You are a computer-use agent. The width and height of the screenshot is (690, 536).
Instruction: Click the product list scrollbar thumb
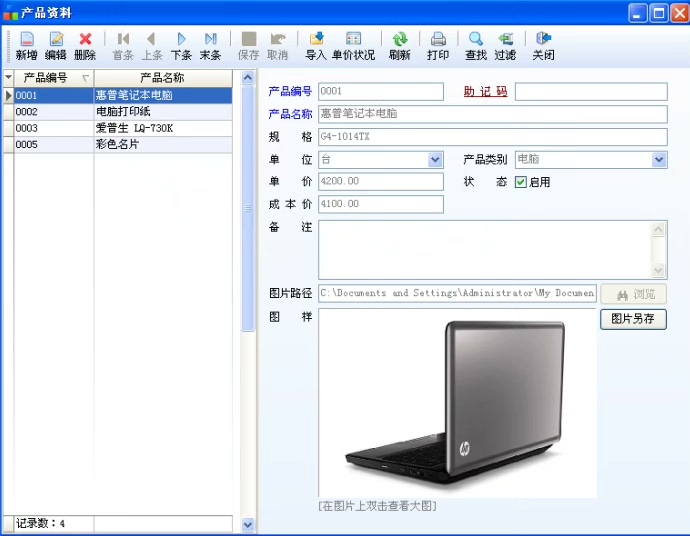pos(248,209)
